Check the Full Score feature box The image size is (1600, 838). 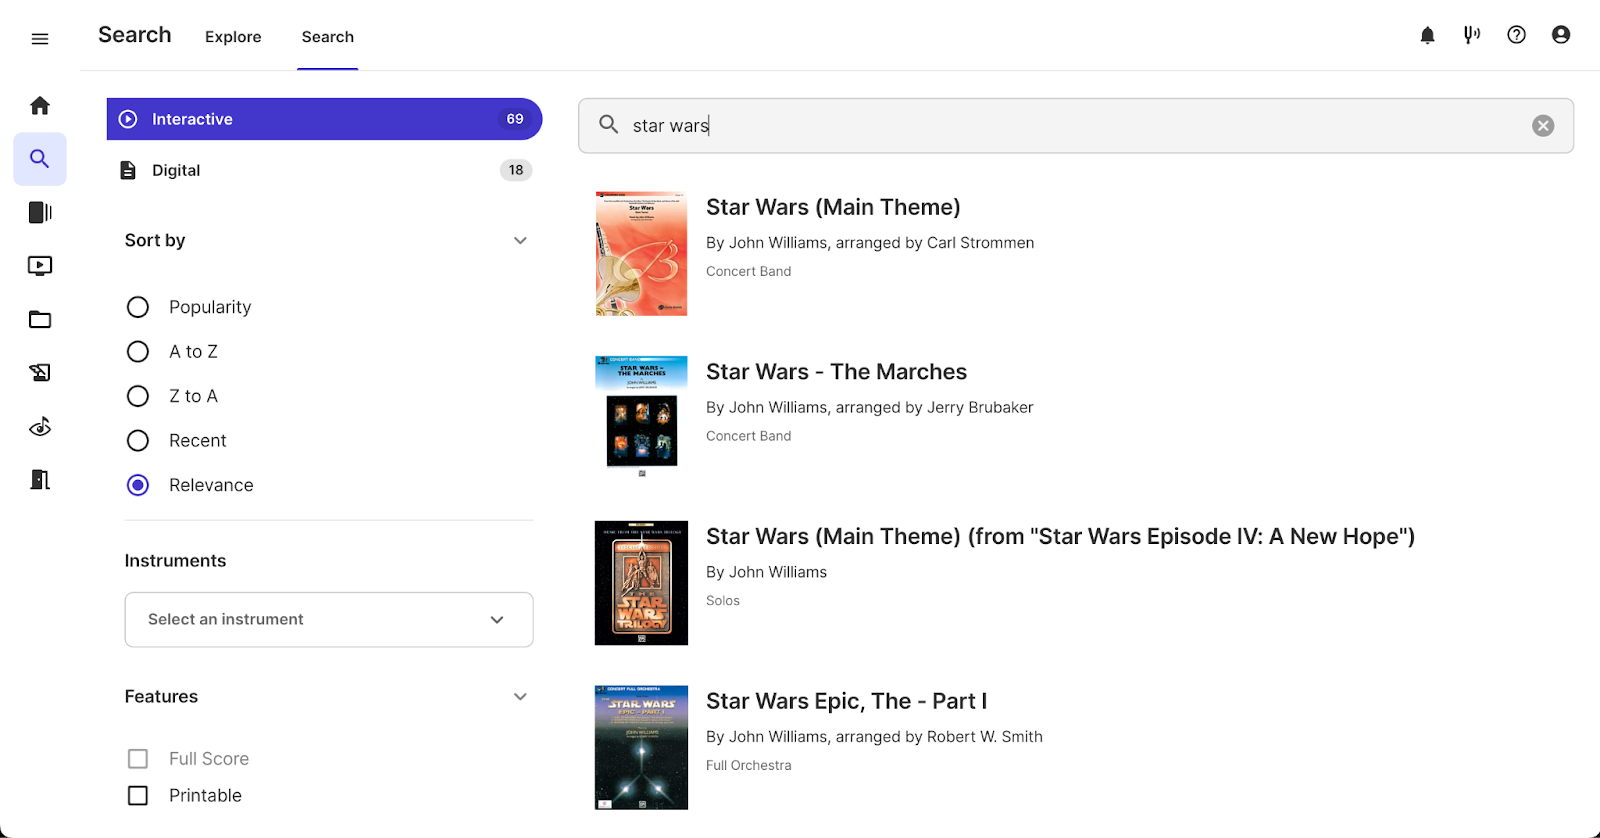click(x=138, y=759)
